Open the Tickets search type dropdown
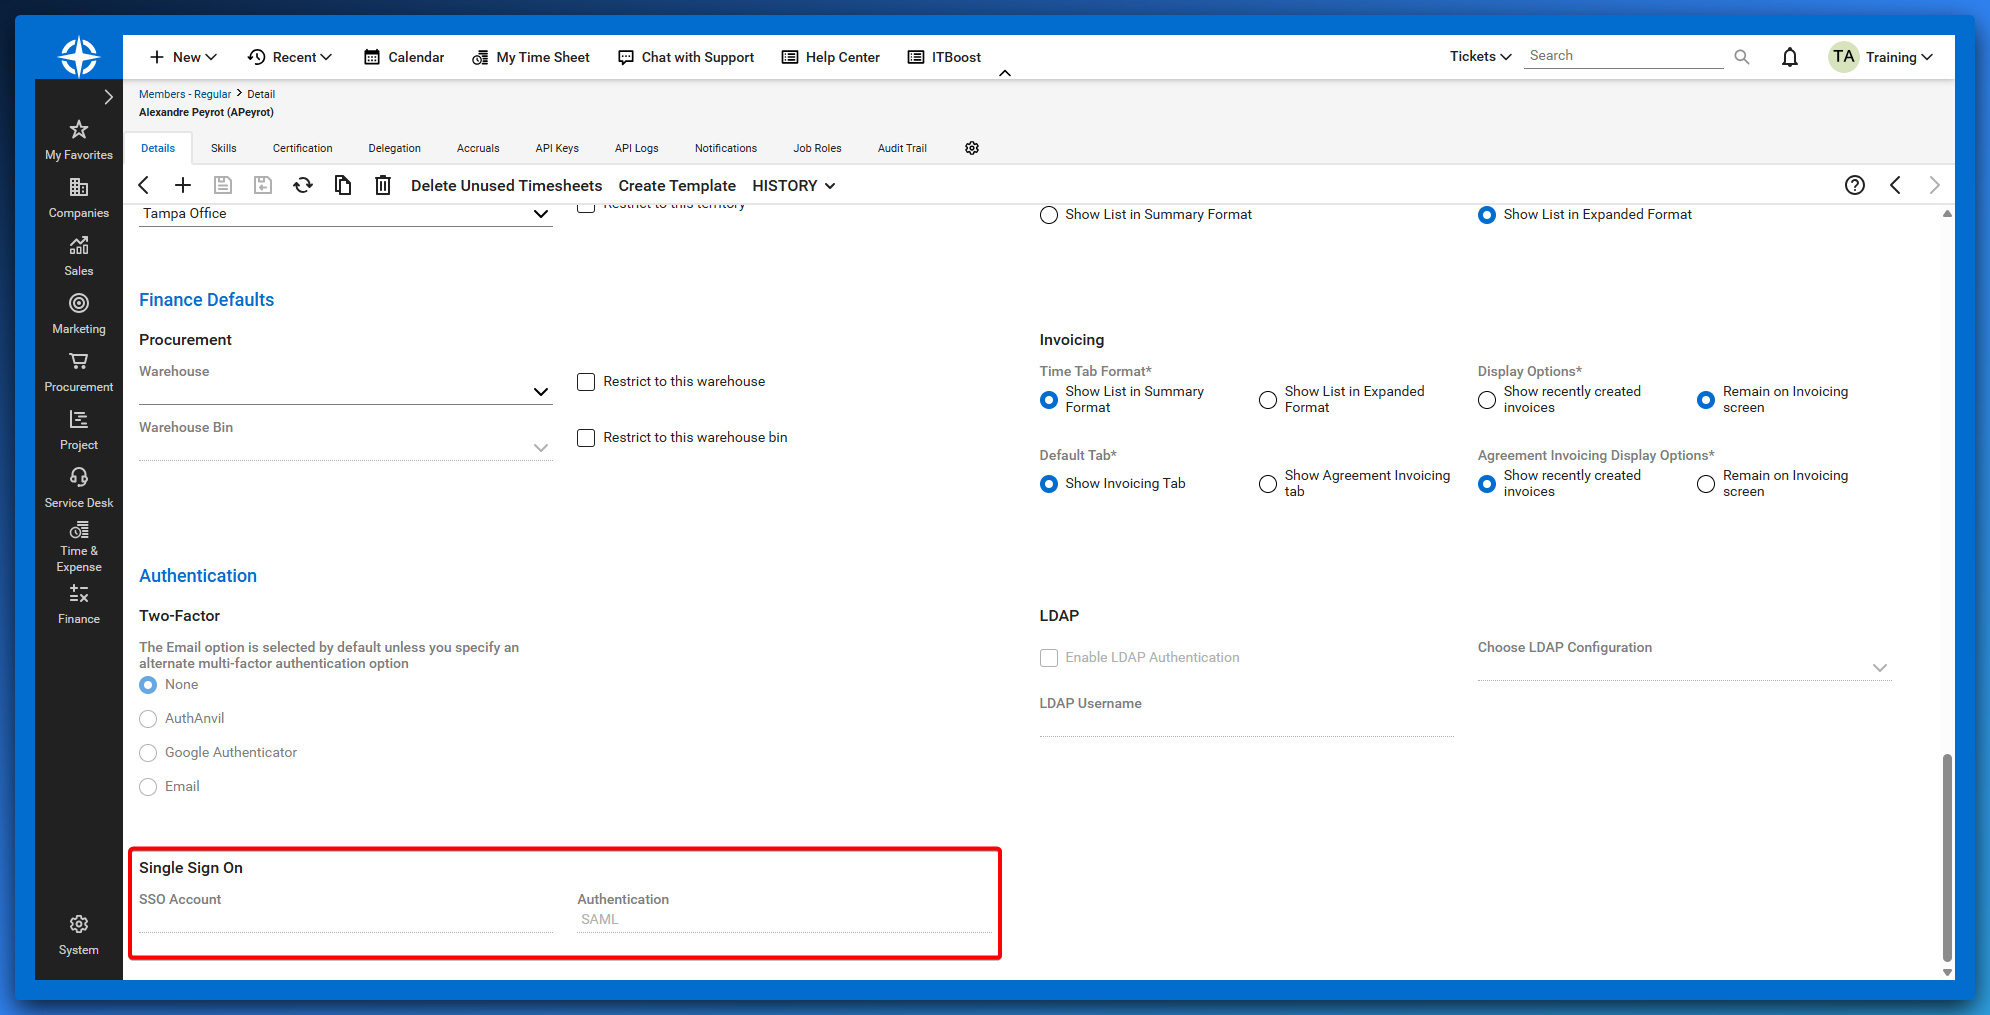 [x=1481, y=56]
